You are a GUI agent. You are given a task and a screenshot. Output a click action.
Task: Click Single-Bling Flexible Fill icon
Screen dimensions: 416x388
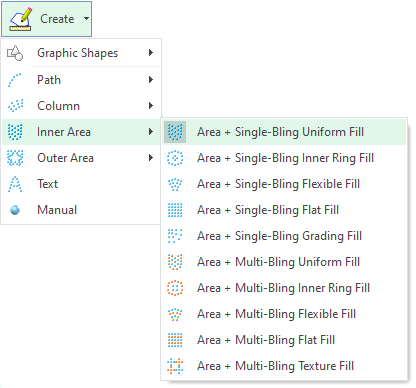175,184
